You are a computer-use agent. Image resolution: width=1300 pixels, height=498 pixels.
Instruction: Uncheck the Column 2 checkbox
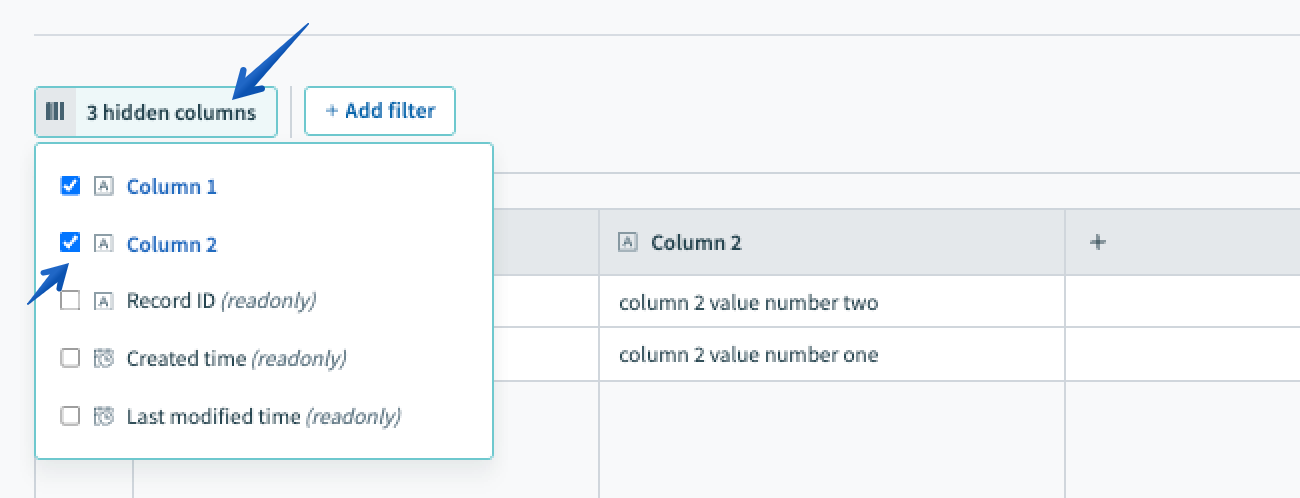point(70,242)
